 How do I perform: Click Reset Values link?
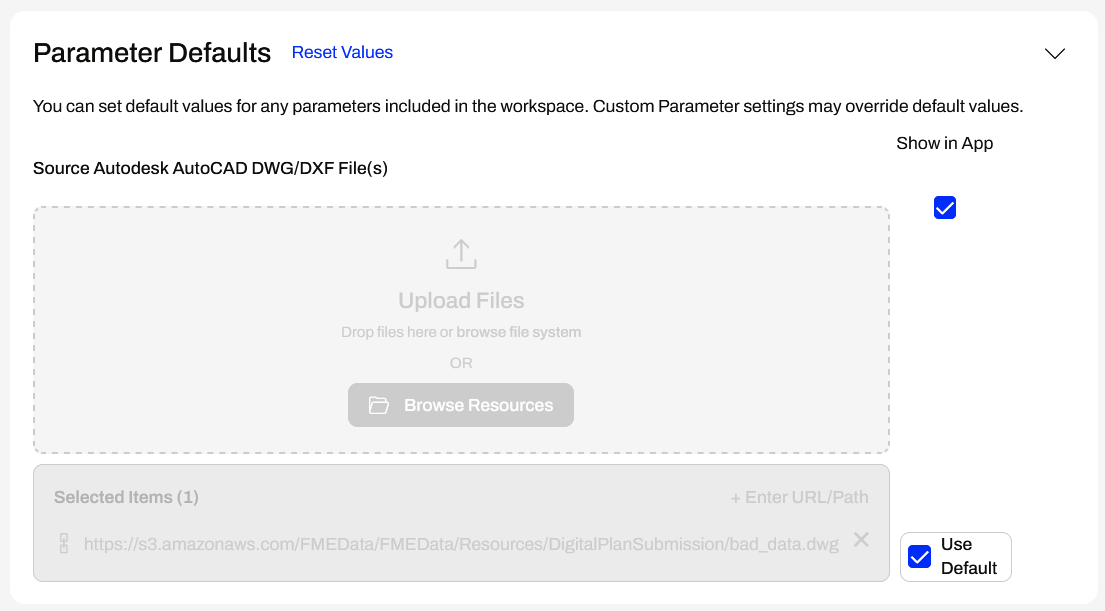tap(342, 53)
